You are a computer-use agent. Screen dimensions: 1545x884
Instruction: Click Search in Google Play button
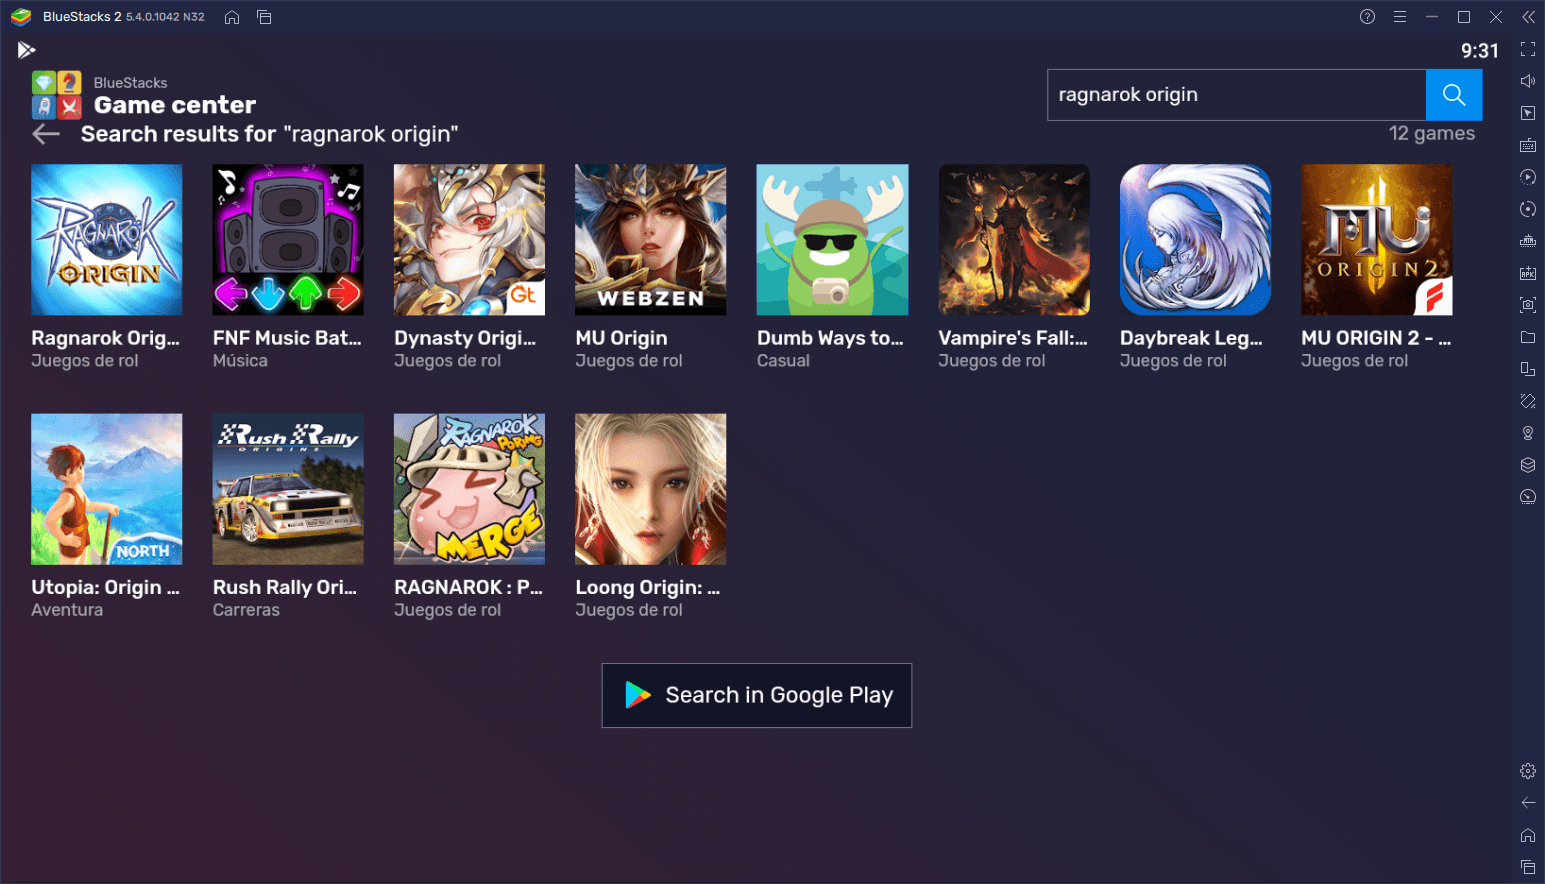tap(757, 695)
